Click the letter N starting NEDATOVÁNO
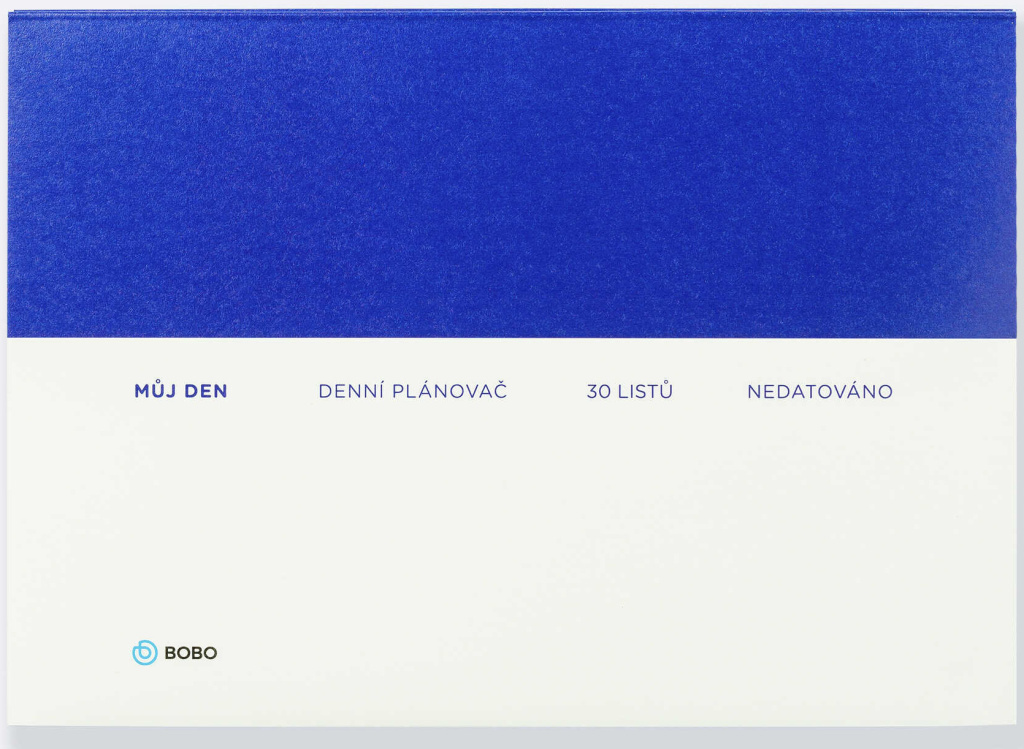This screenshot has width=1024, height=749. [754, 391]
